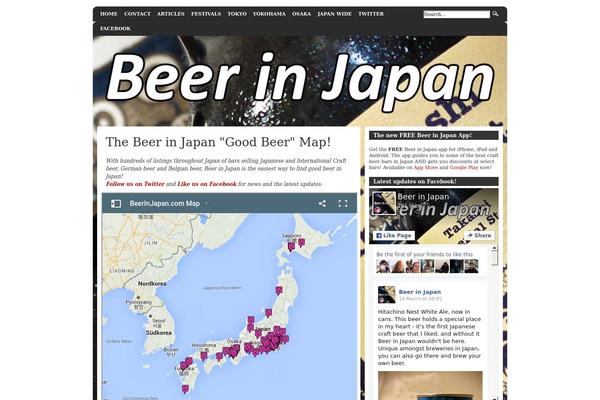The width and height of the screenshot is (600, 400).
Task: Click the Search input field
Action: 457,14
